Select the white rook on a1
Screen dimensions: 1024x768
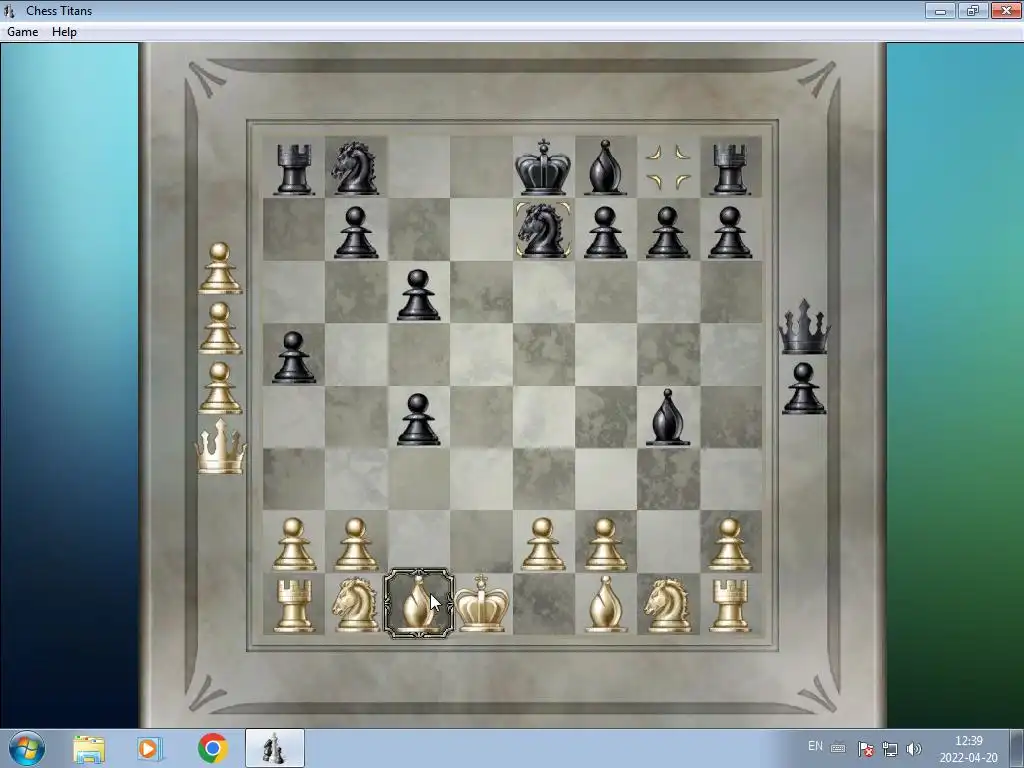tap(293, 606)
